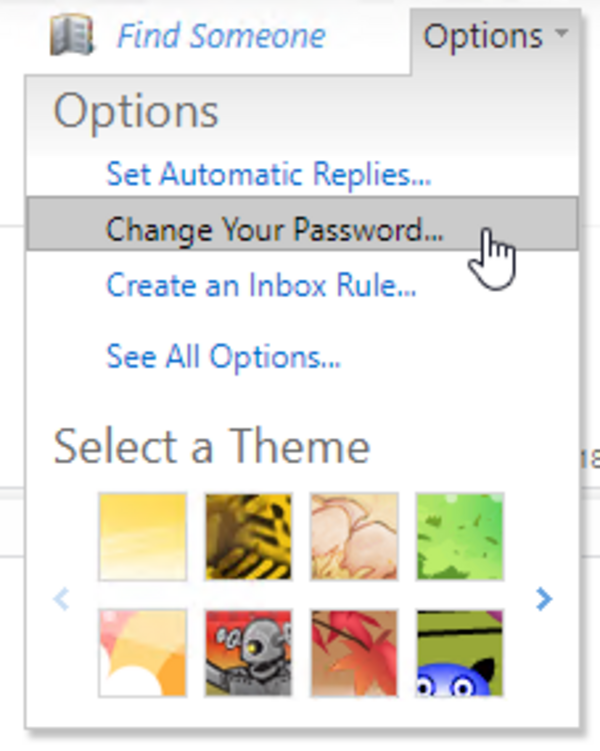Apply the red maple leaves theme
The width and height of the screenshot is (600, 751).
click(x=354, y=653)
